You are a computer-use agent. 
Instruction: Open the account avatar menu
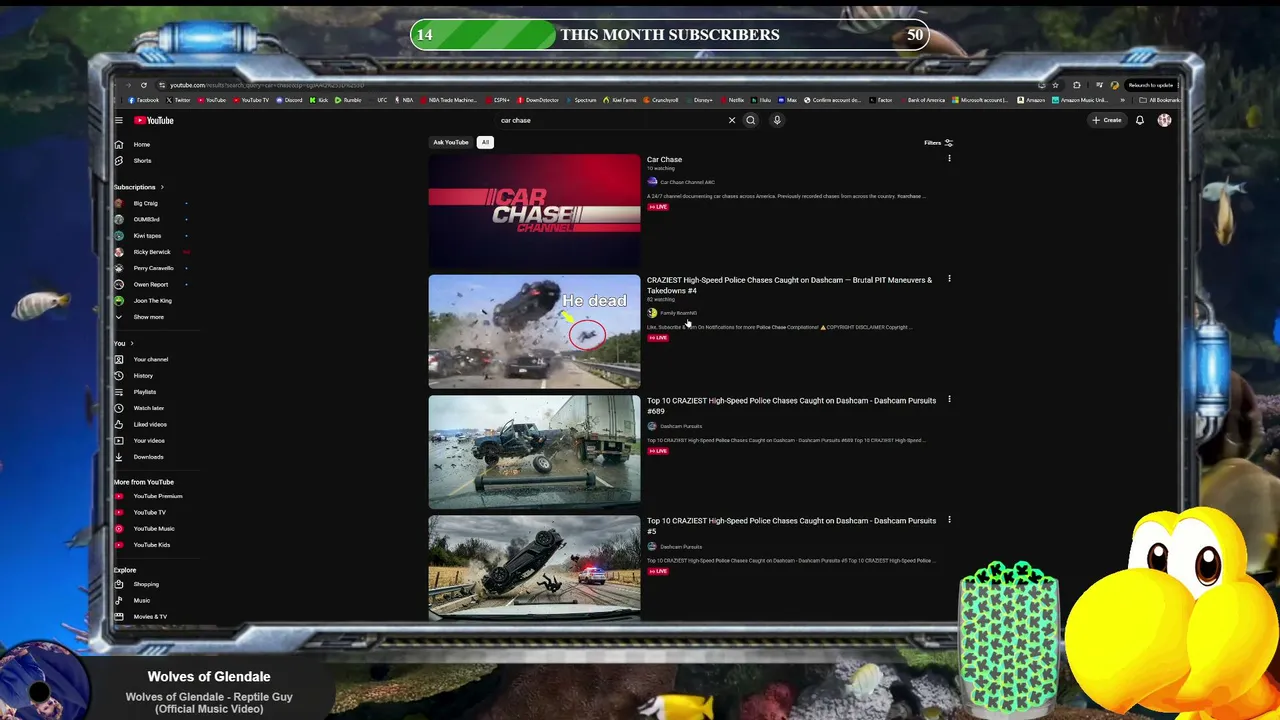(x=1164, y=120)
